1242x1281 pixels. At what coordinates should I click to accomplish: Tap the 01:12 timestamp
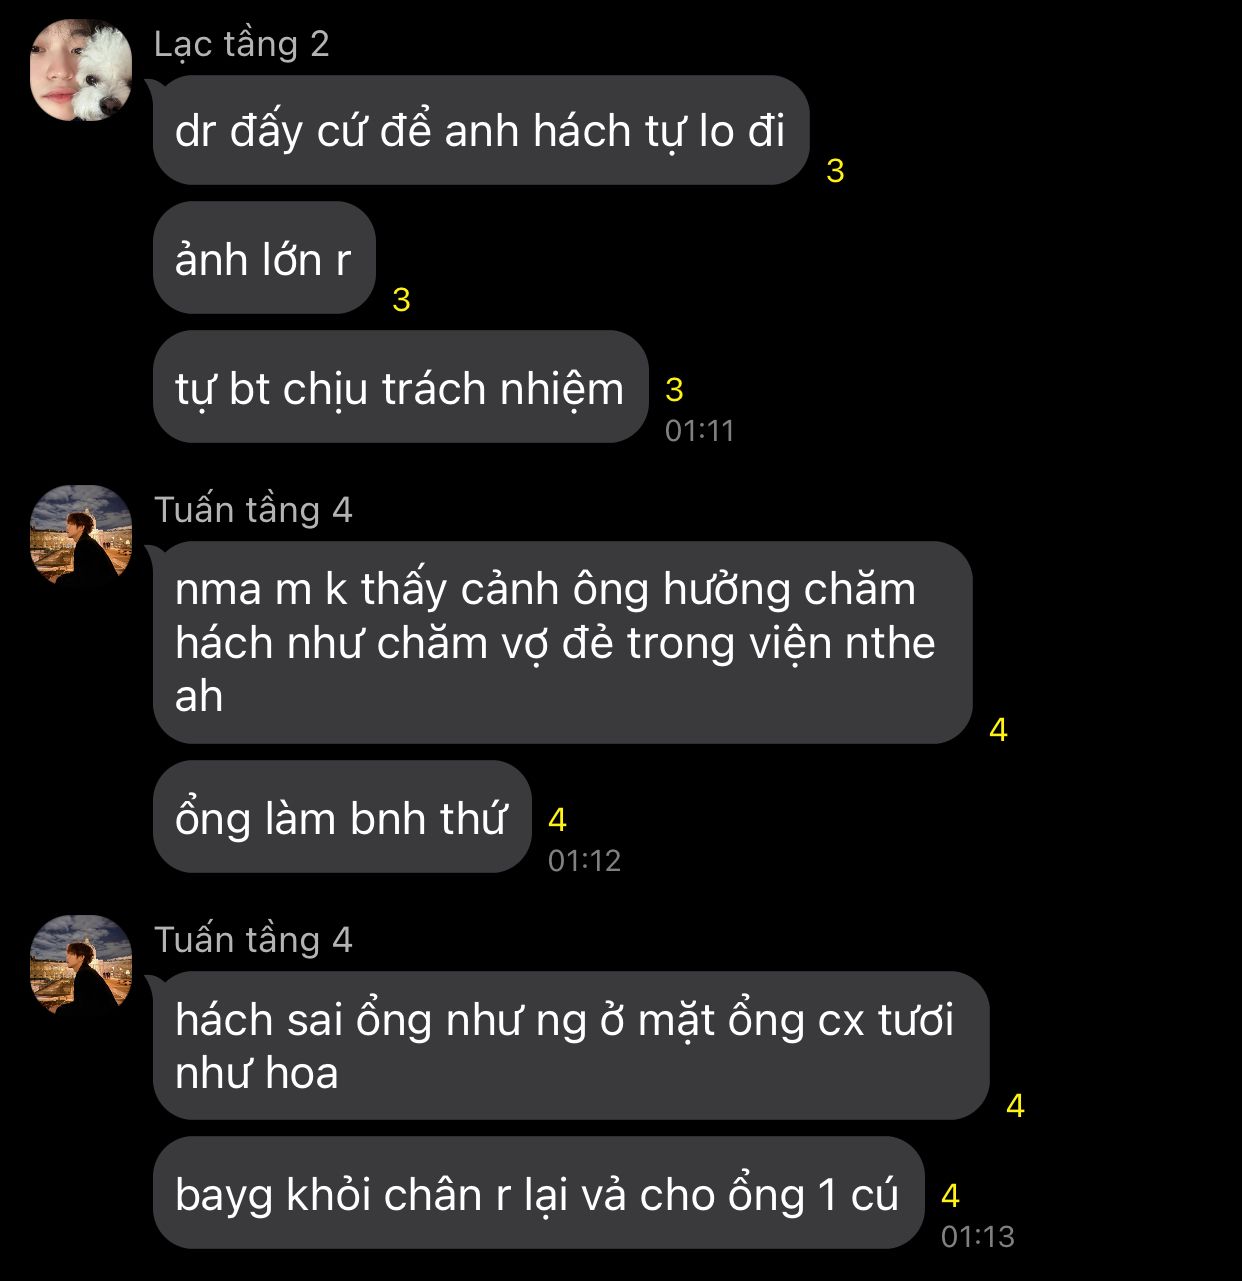tap(584, 861)
